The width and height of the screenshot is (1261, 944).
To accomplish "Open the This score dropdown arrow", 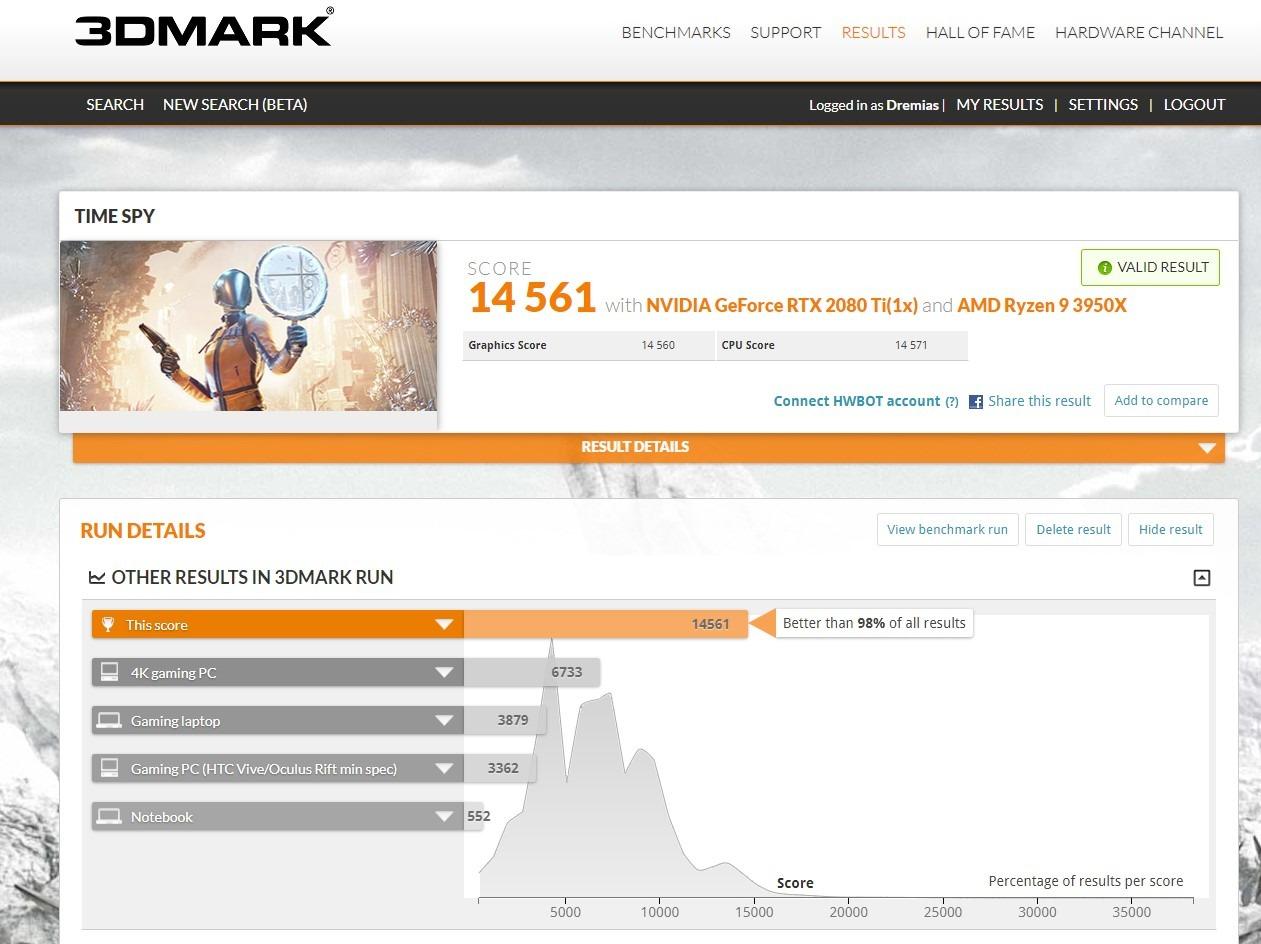I will coord(444,625).
